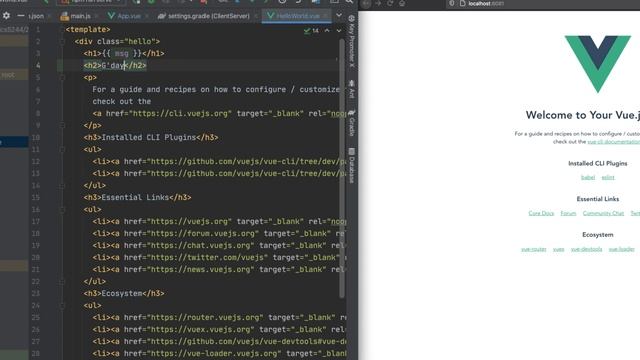Click the browser reload button
Screen dimensions: 640x360
tap(390, 3)
